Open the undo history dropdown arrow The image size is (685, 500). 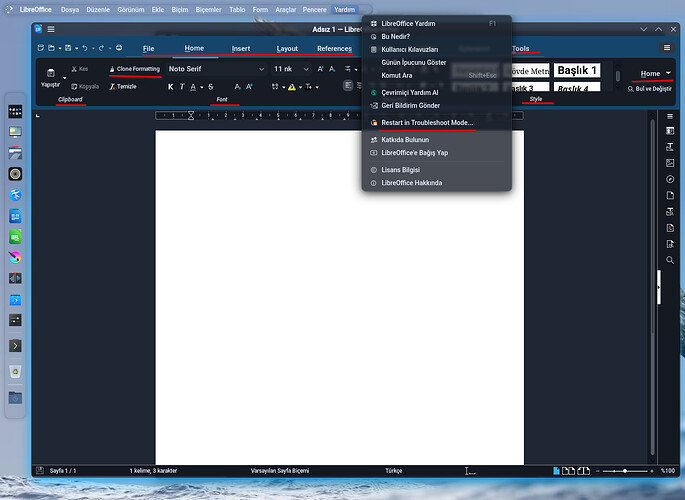[93, 48]
